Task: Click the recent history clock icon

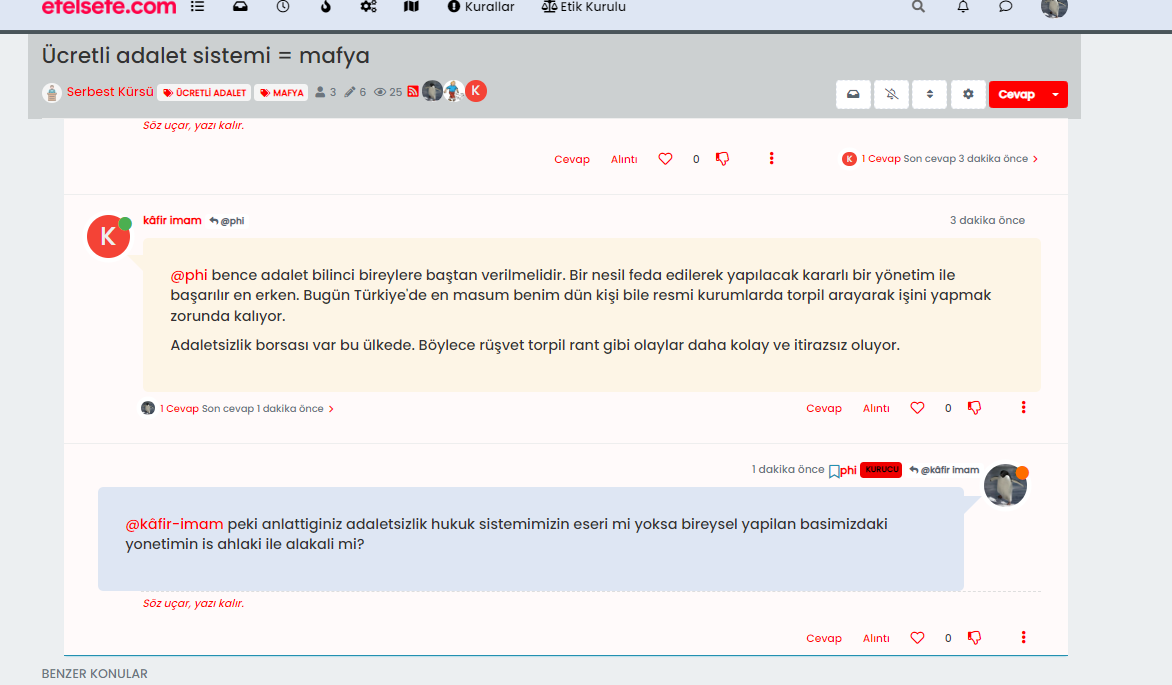Action: coord(283,8)
